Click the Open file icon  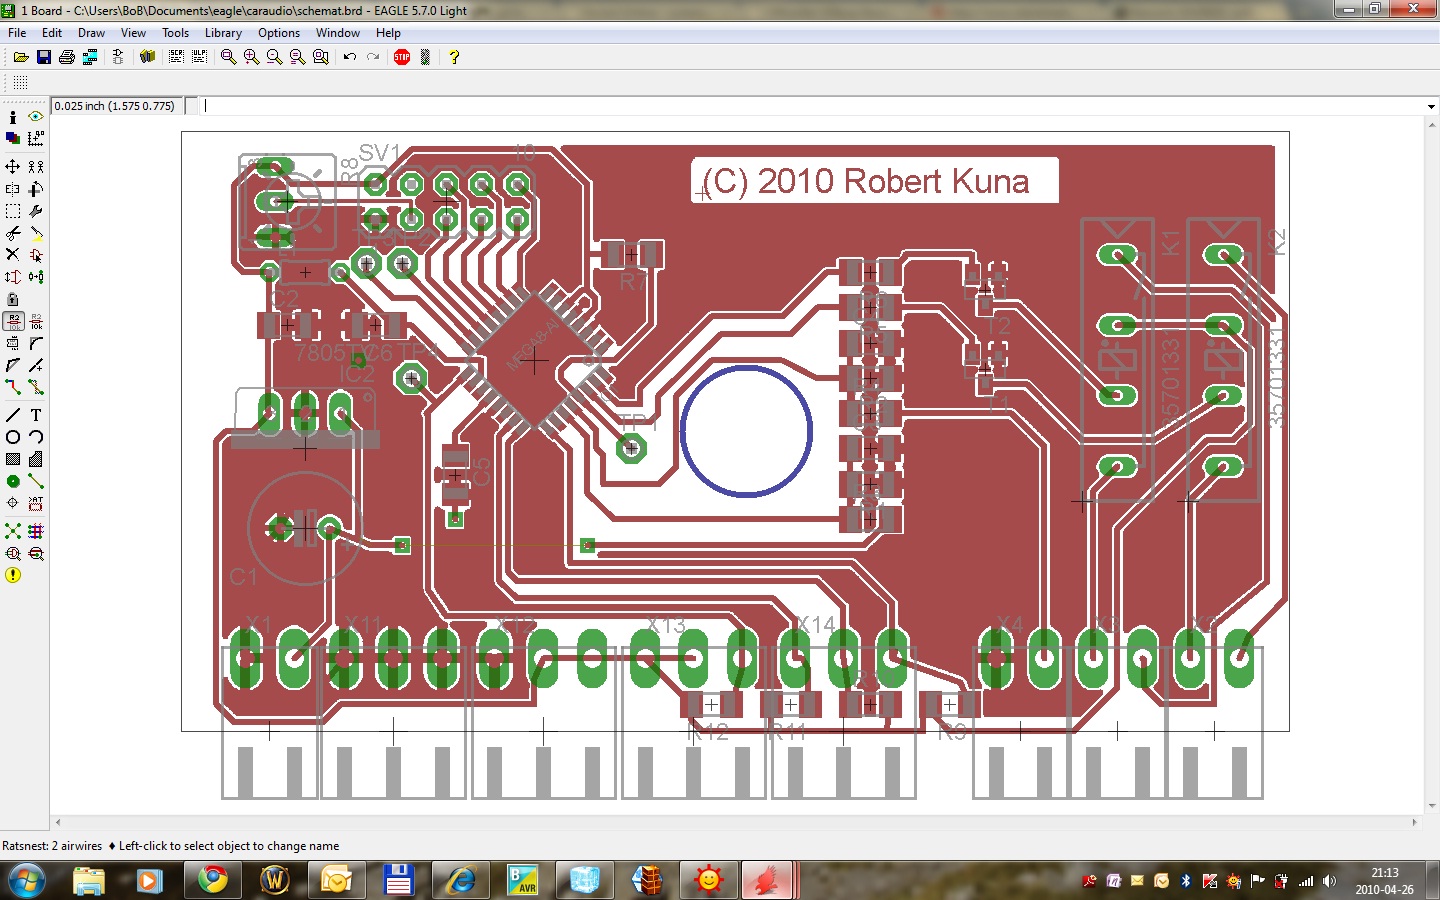coord(20,57)
